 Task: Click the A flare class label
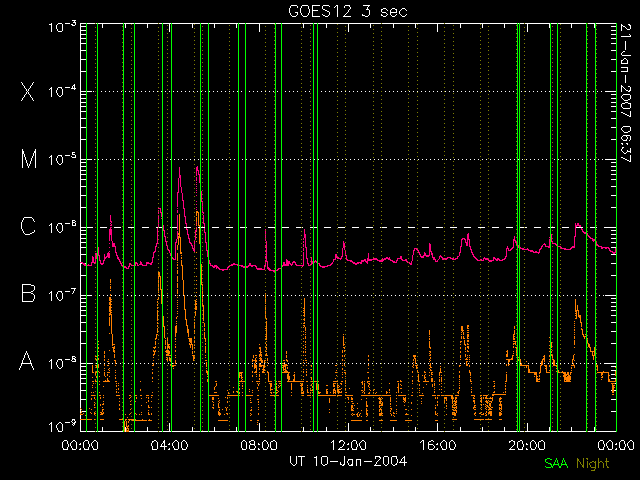point(27,361)
